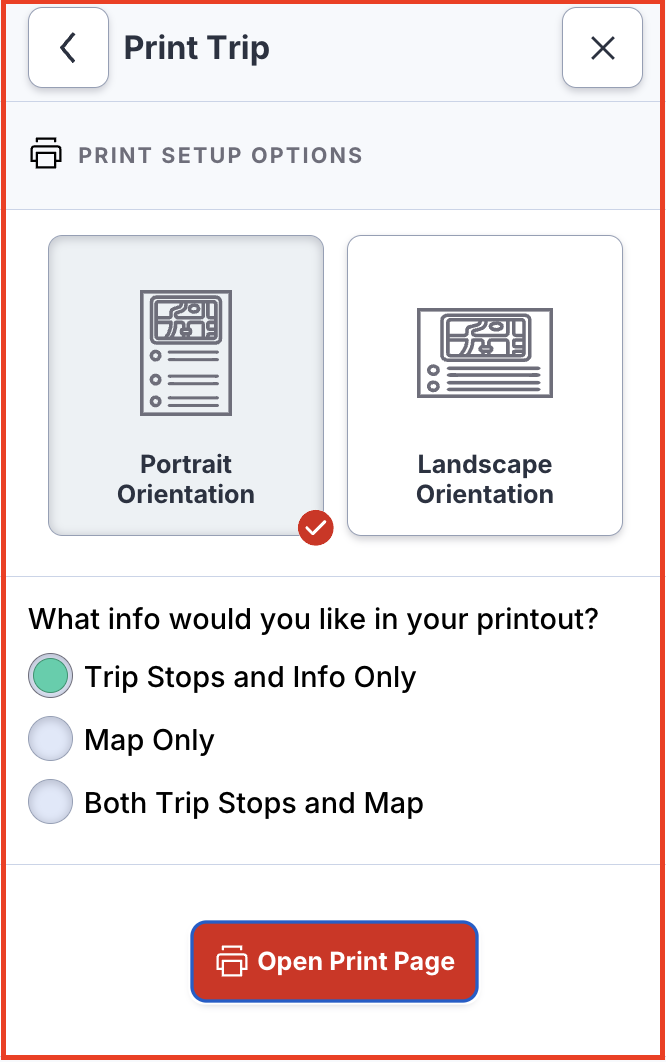Viewport: 666px width, 1062px height.
Task: Click the landscape page layout icon
Action: [485, 352]
